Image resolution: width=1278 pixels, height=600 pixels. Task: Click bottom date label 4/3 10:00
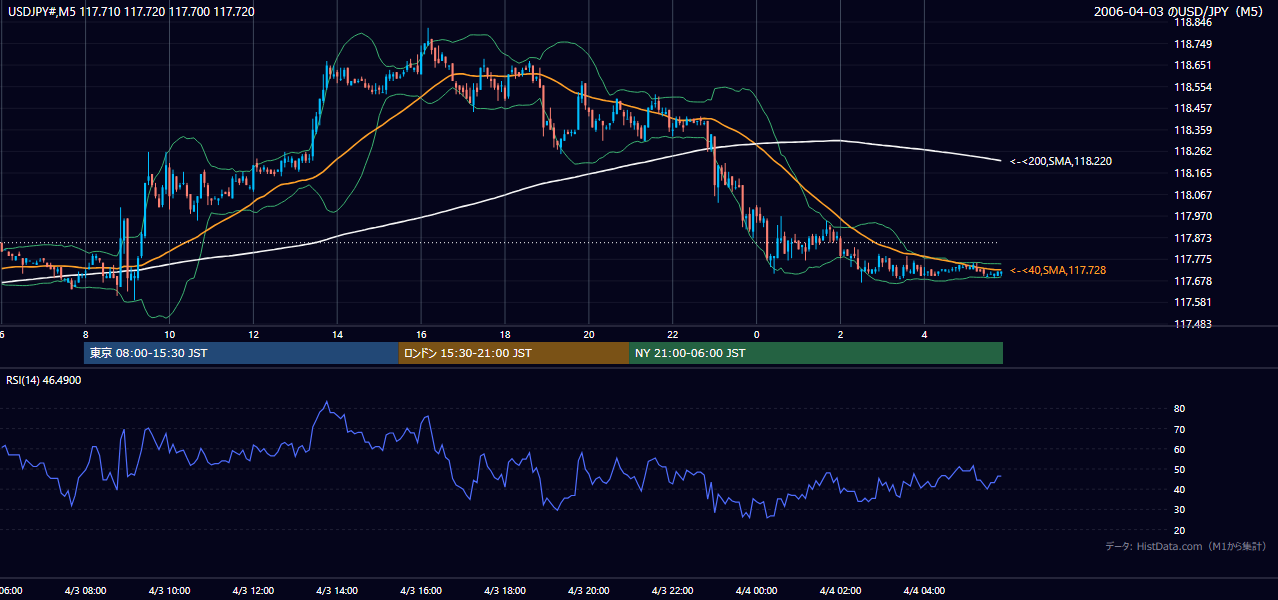[170, 590]
